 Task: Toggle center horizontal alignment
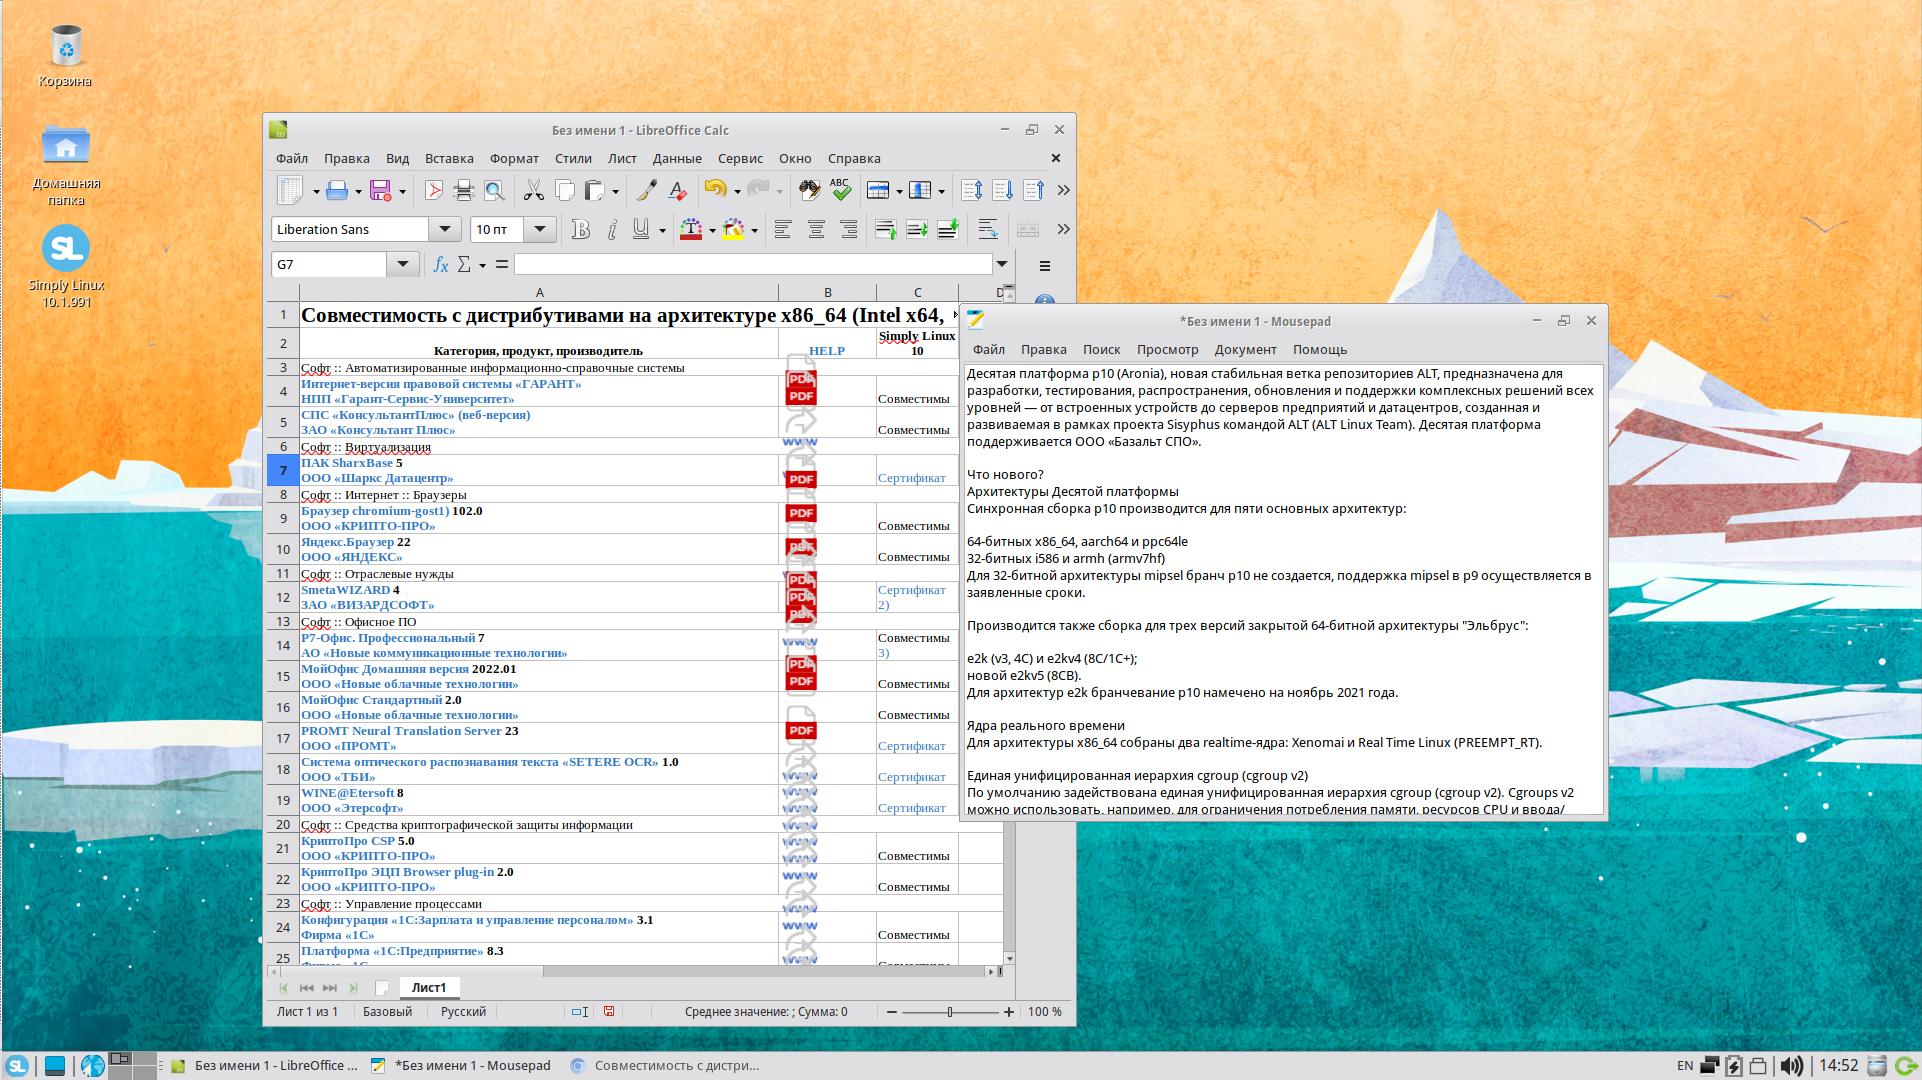coord(816,230)
